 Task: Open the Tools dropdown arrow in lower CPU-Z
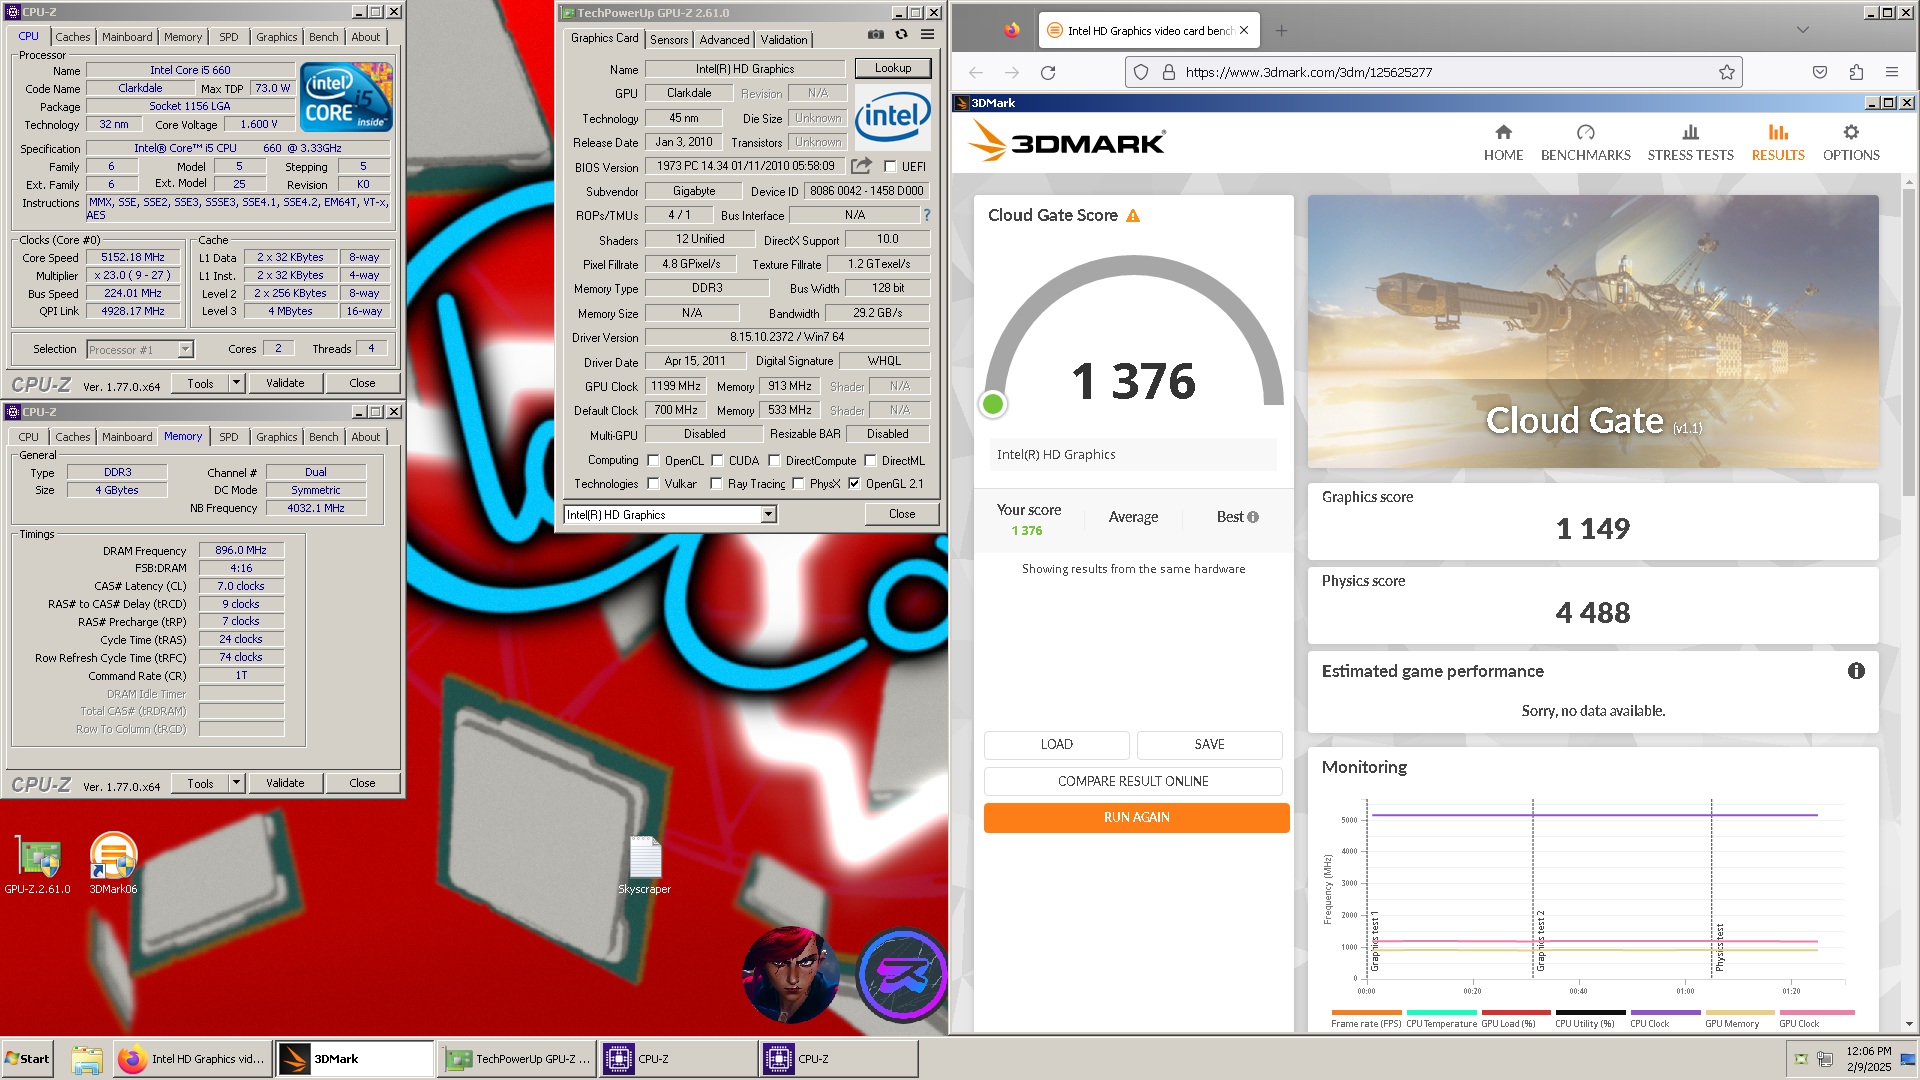click(236, 783)
